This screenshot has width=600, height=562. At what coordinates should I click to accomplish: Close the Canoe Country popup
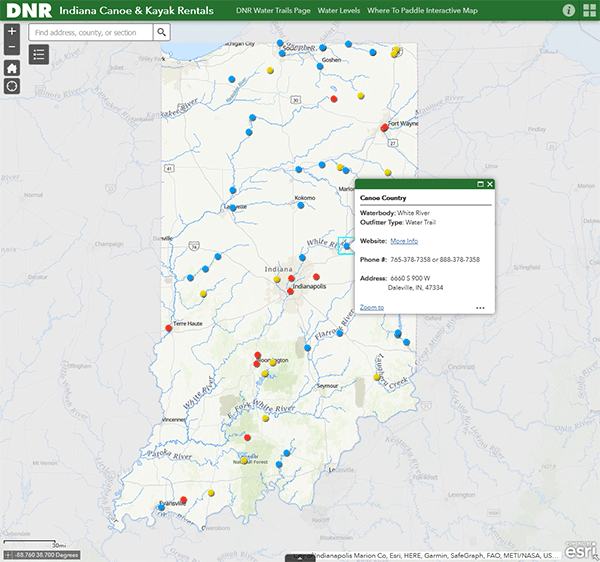click(x=490, y=185)
